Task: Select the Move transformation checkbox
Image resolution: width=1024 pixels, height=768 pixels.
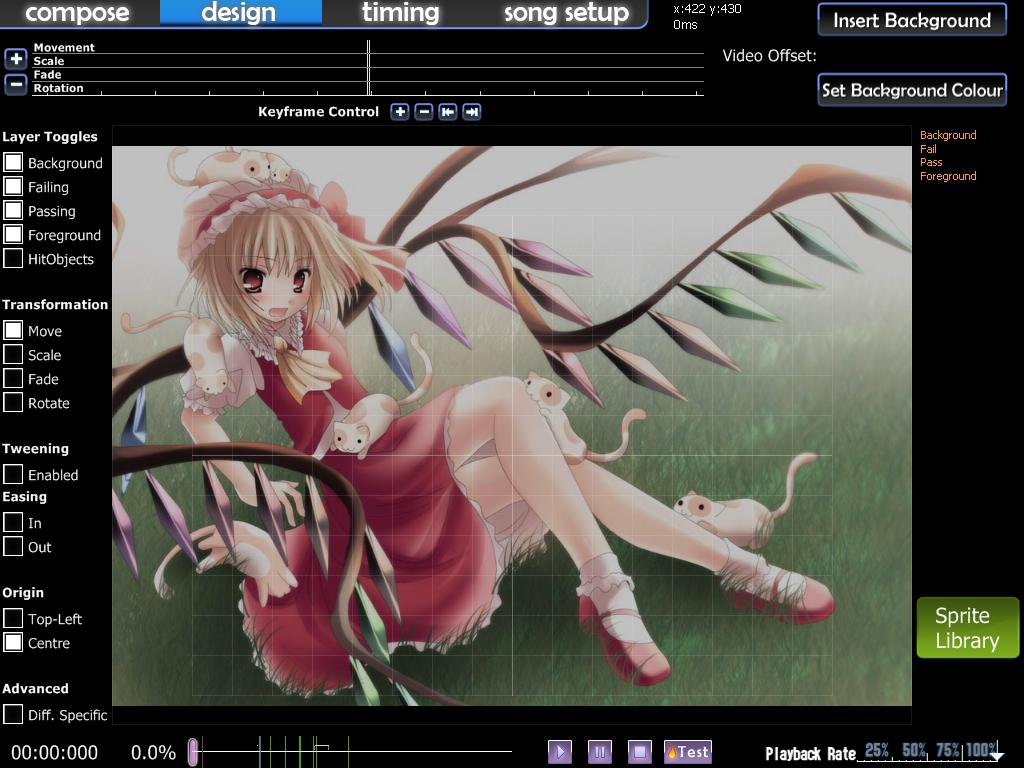Action: pos(13,330)
